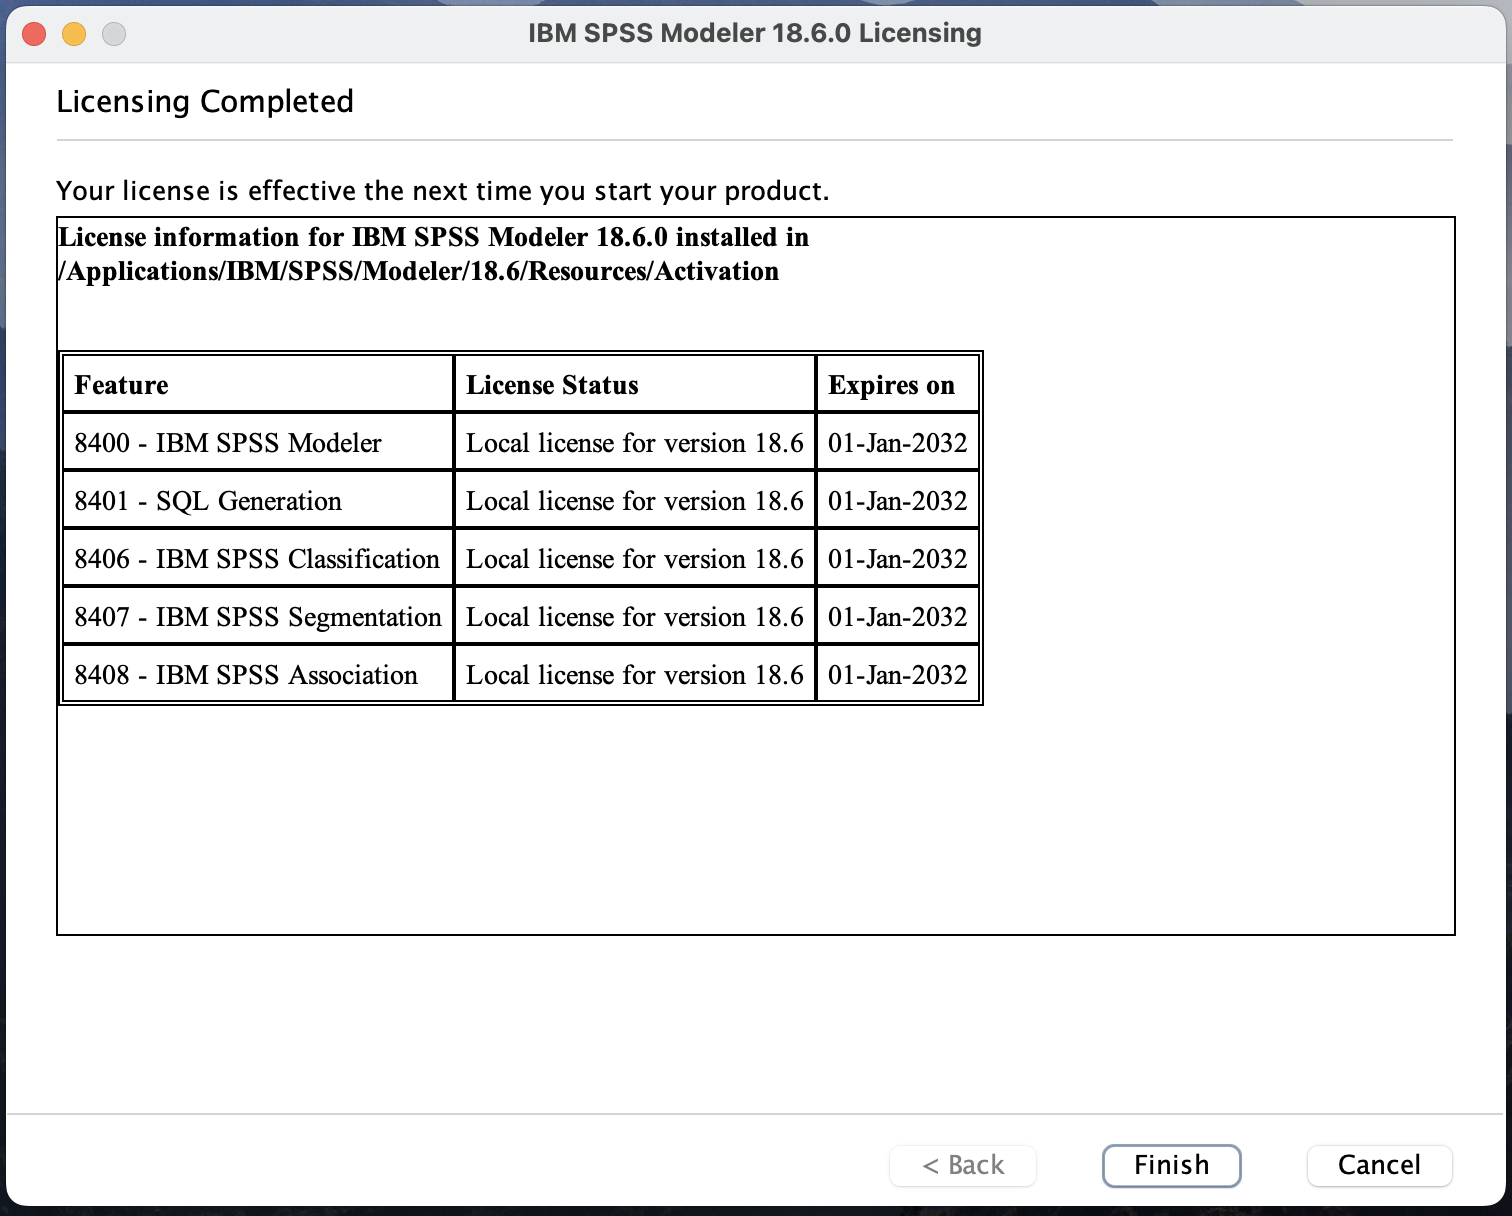Select the '8407 - IBM SPSS Segmentation' cell
Viewport: 1512px width, 1216px height.
tap(259, 617)
